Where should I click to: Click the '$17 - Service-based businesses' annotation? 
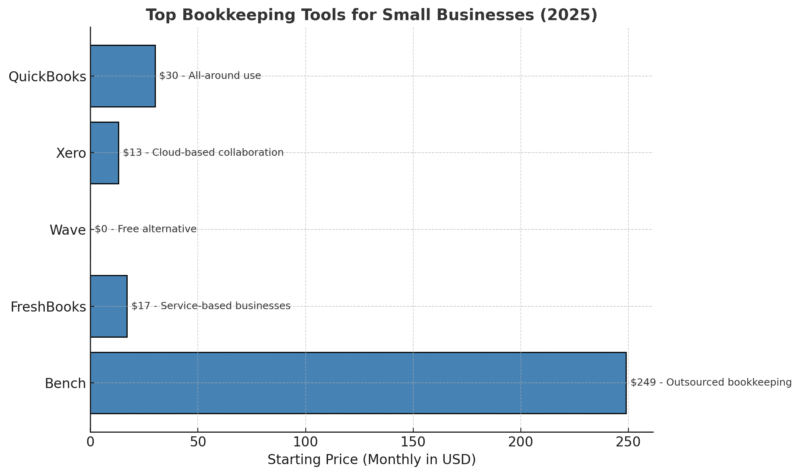click(x=211, y=306)
